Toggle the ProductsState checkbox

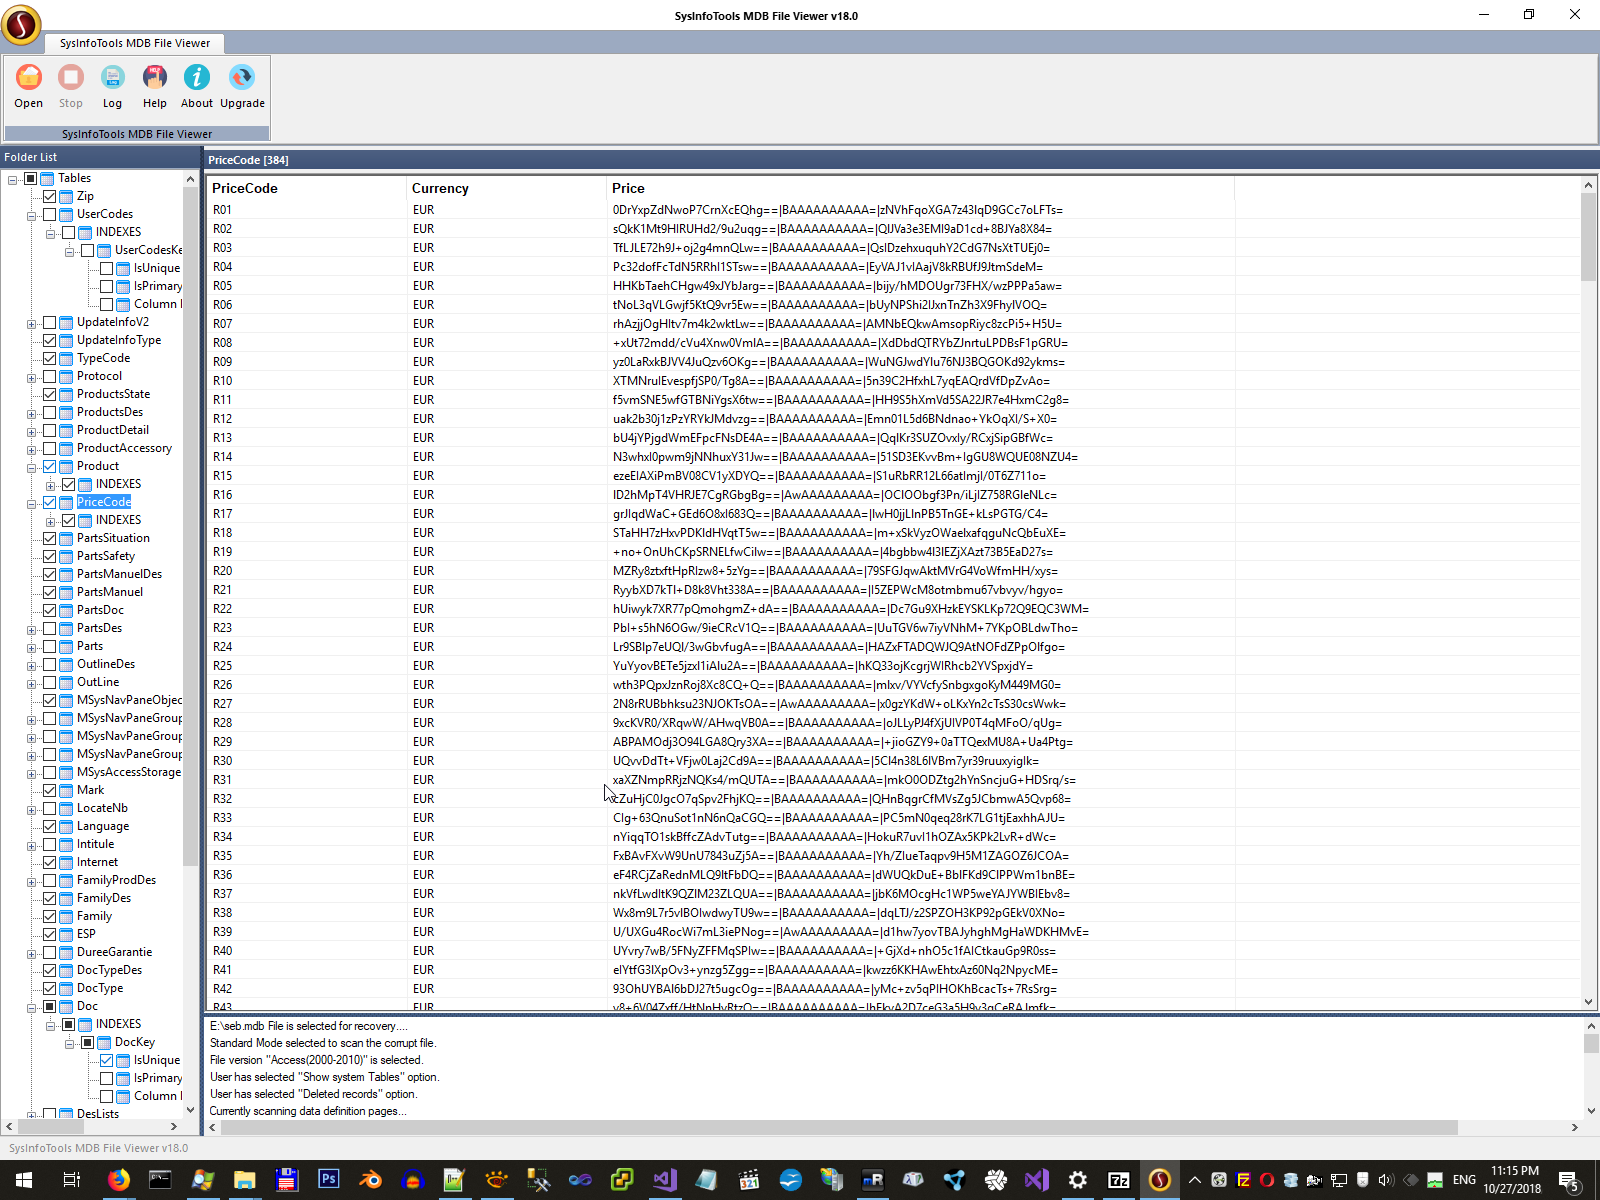[49, 394]
